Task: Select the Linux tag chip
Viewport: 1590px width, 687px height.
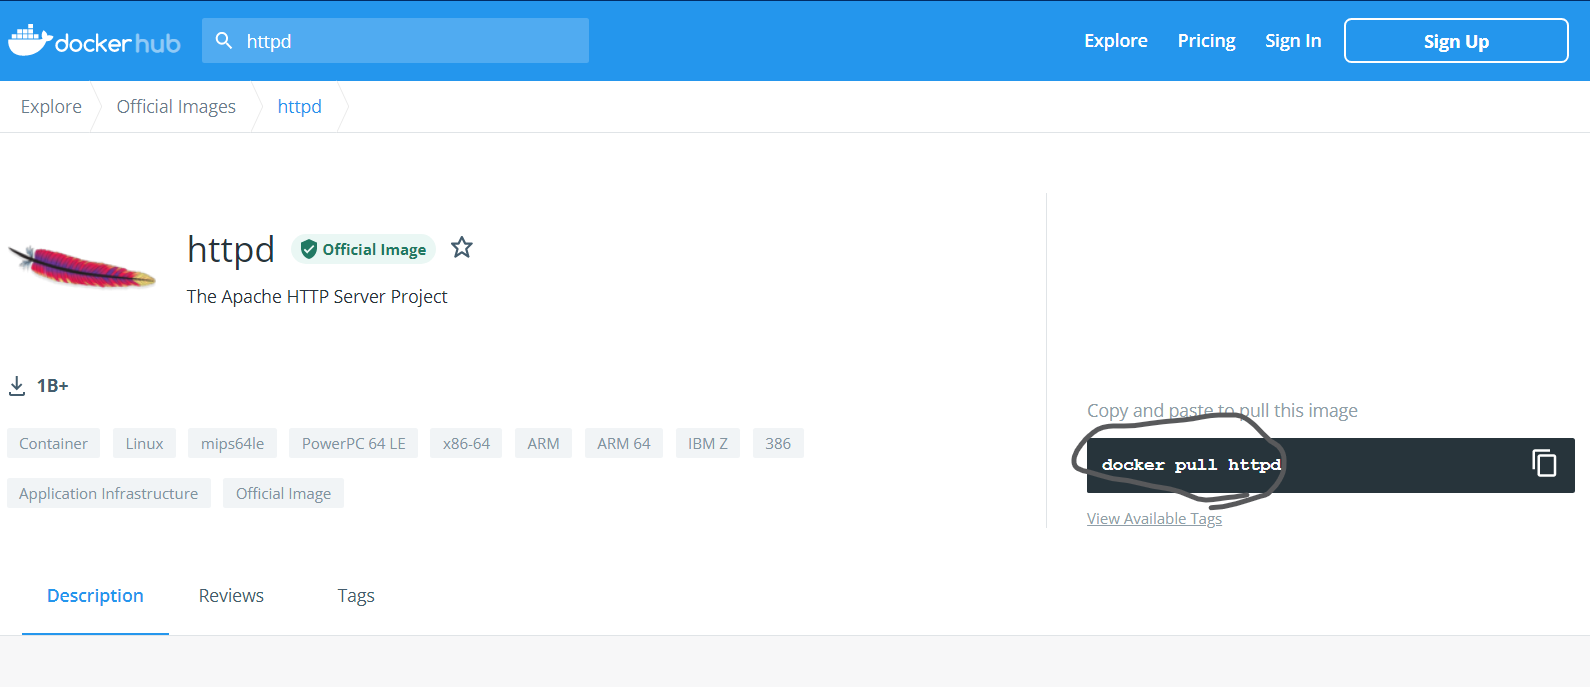Action: (144, 443)
